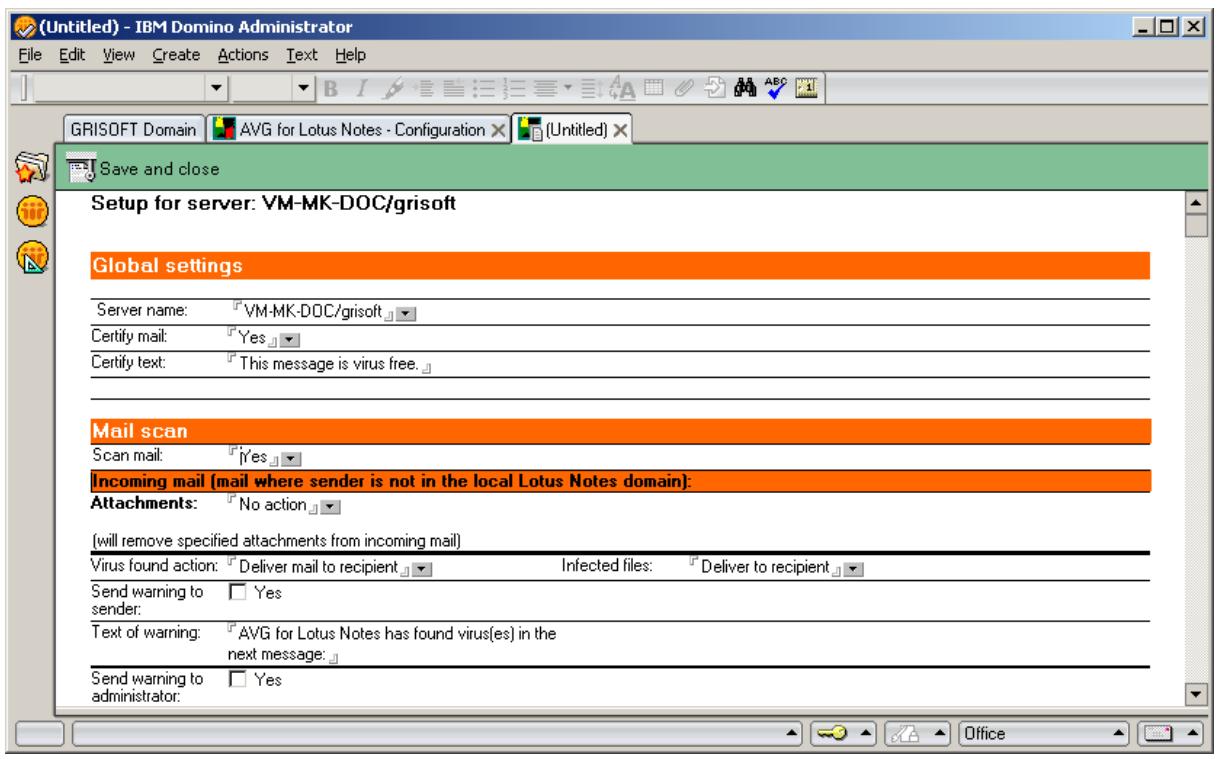Open the Virus found action dropdown
This screenshot has height=759, width=1220.
pos(421,569)
